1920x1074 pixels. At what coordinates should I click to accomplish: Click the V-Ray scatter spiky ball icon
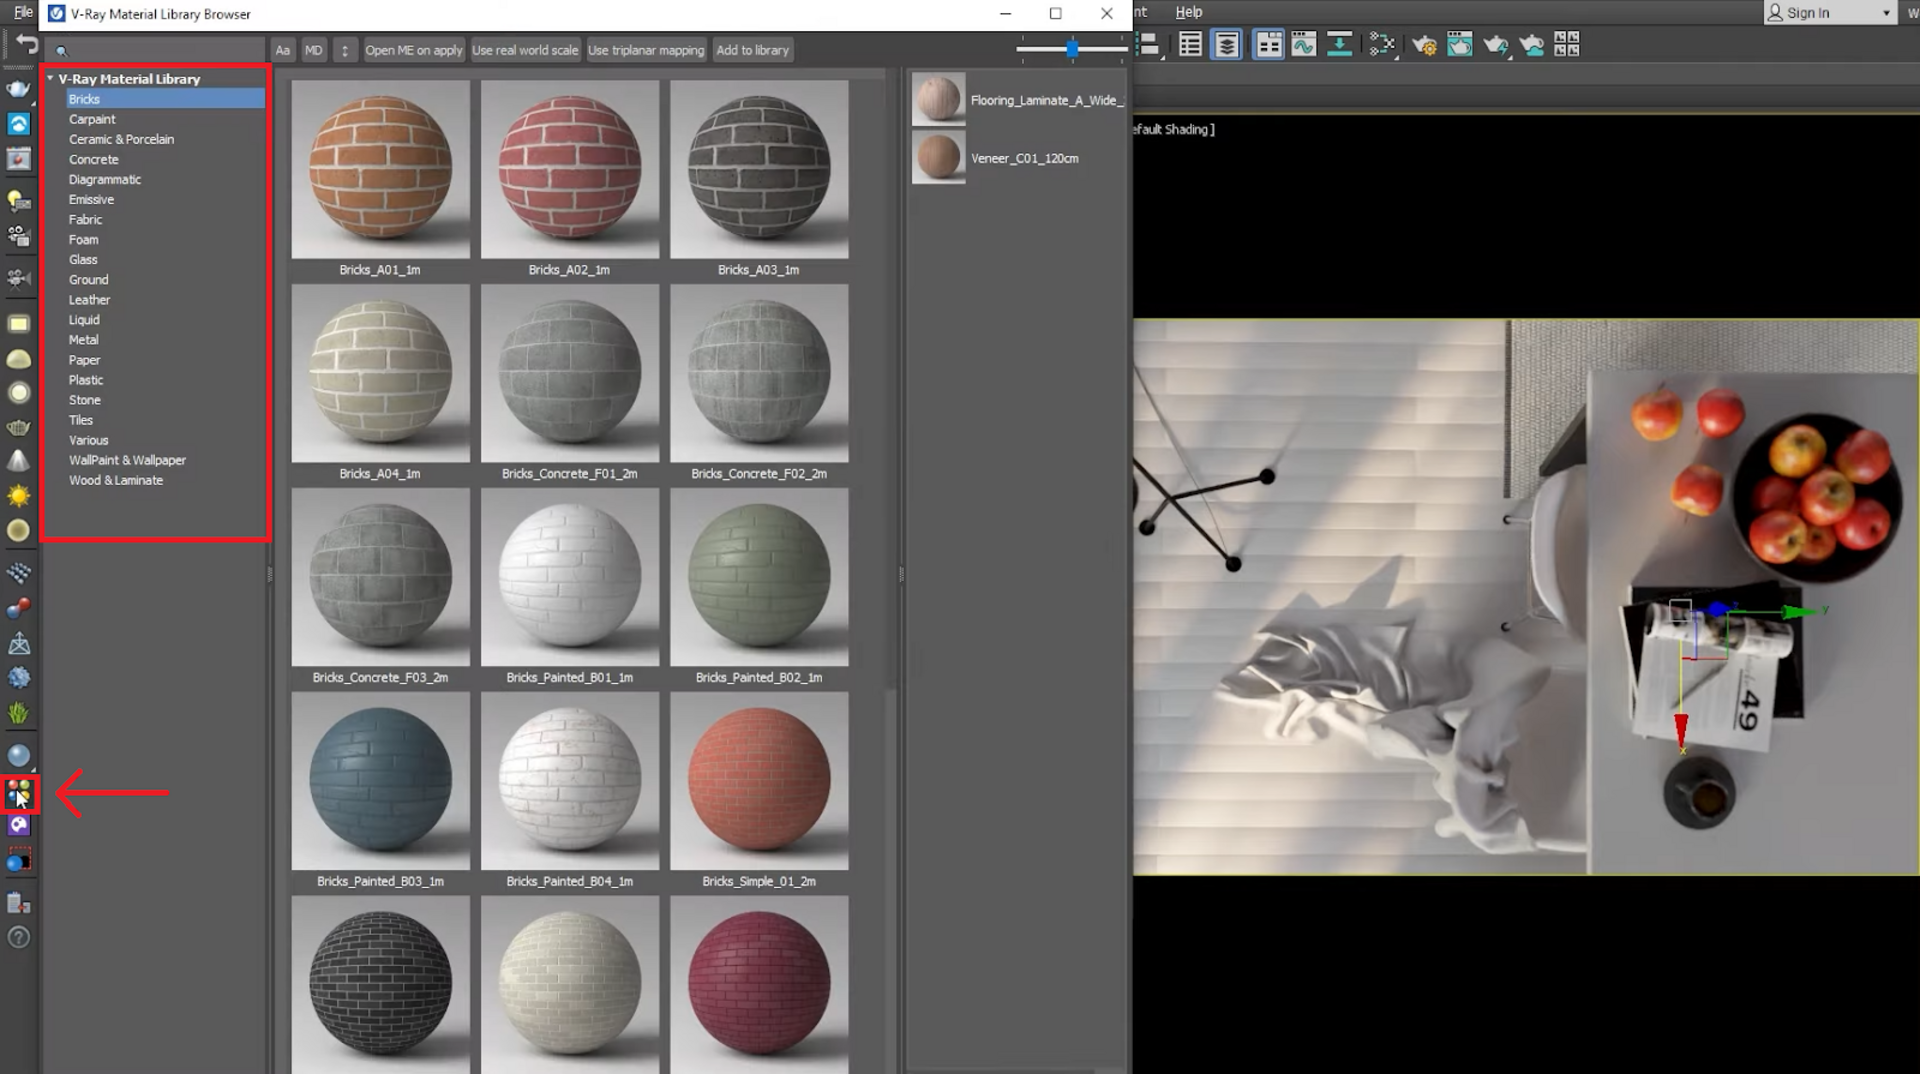[19, 678]
